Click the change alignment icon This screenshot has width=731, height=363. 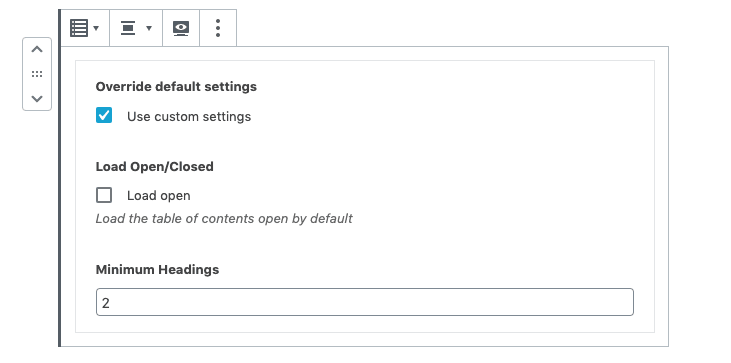pos(128,28)
